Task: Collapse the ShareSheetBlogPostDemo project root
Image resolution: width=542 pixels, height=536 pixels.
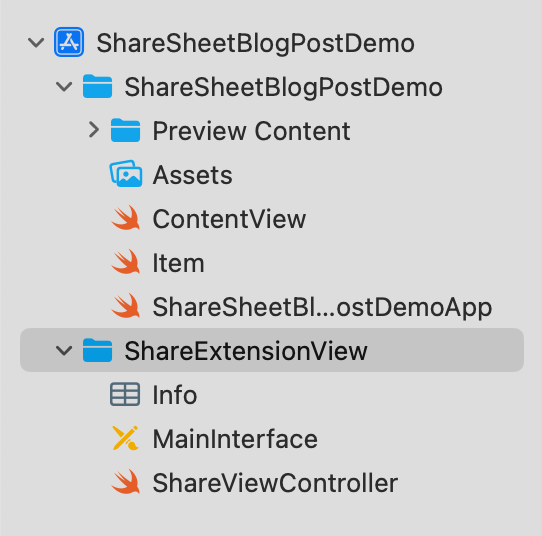Action: click(36, 43)
